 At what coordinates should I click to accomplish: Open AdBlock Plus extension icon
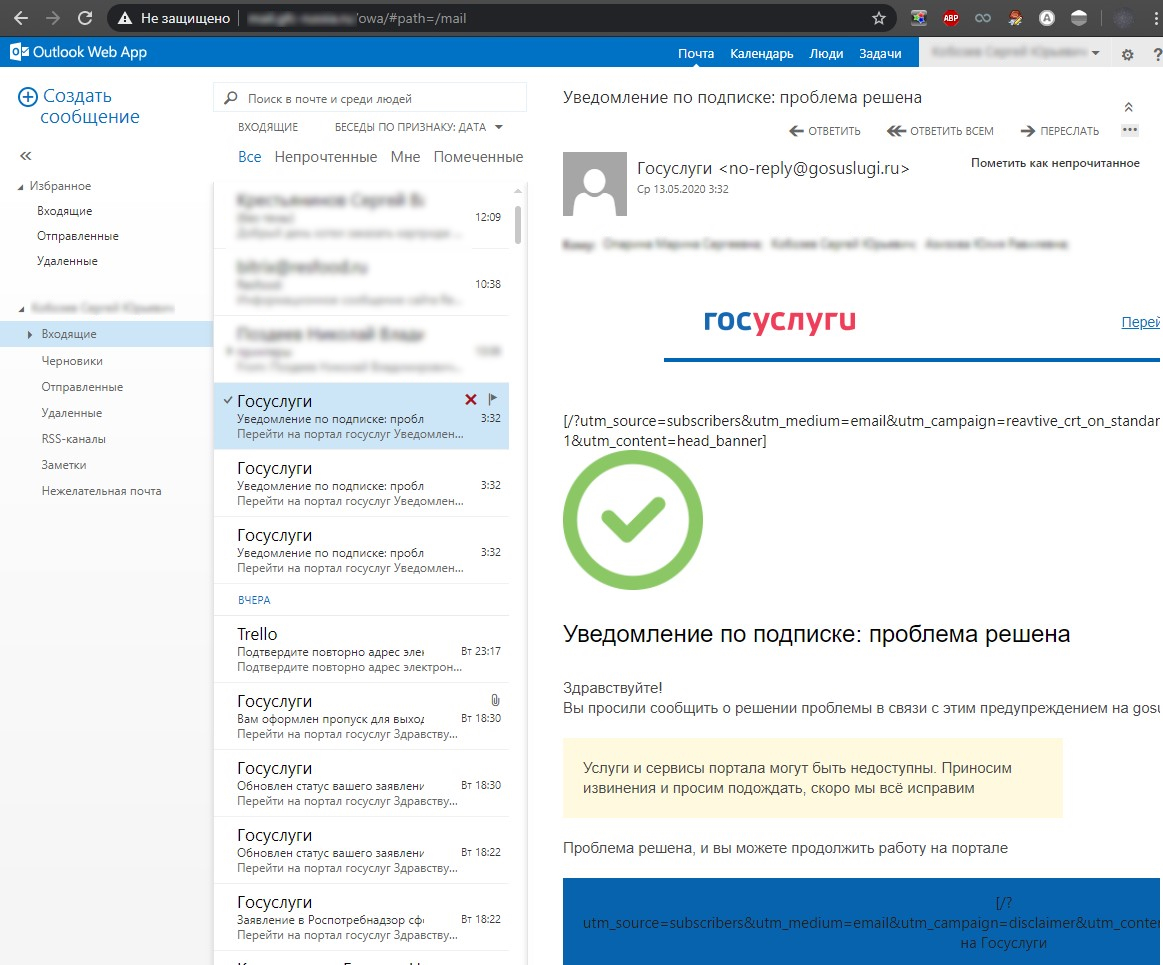[x=951, y=19]
